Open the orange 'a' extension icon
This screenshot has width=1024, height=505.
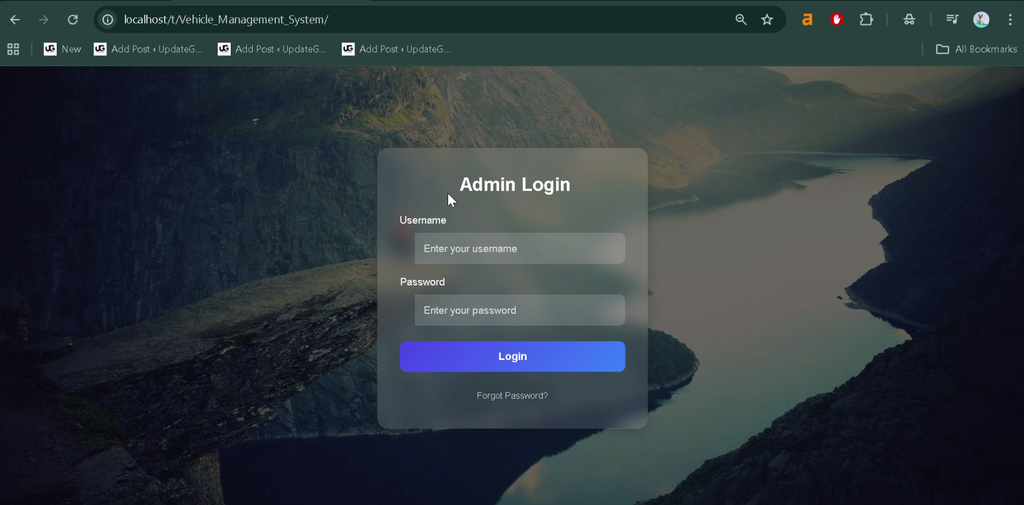(x=807, y=20)
